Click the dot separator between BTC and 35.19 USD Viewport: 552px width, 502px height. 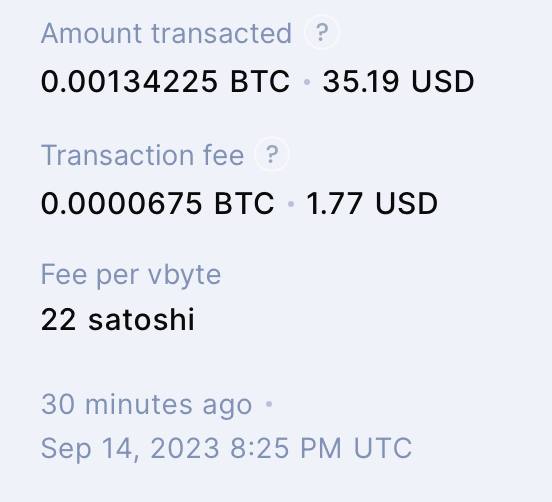tap(307, 82)
